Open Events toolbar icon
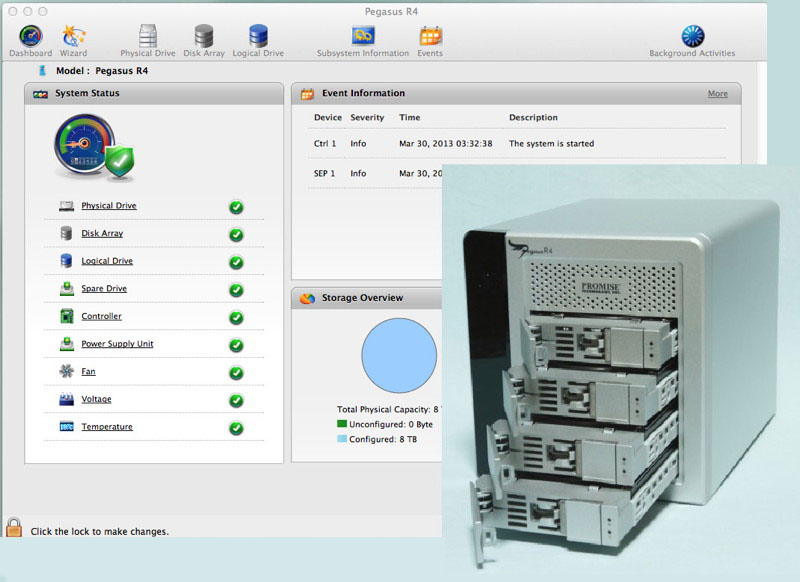This screenshot has height=582, width=800. click(x=430, y=37)
